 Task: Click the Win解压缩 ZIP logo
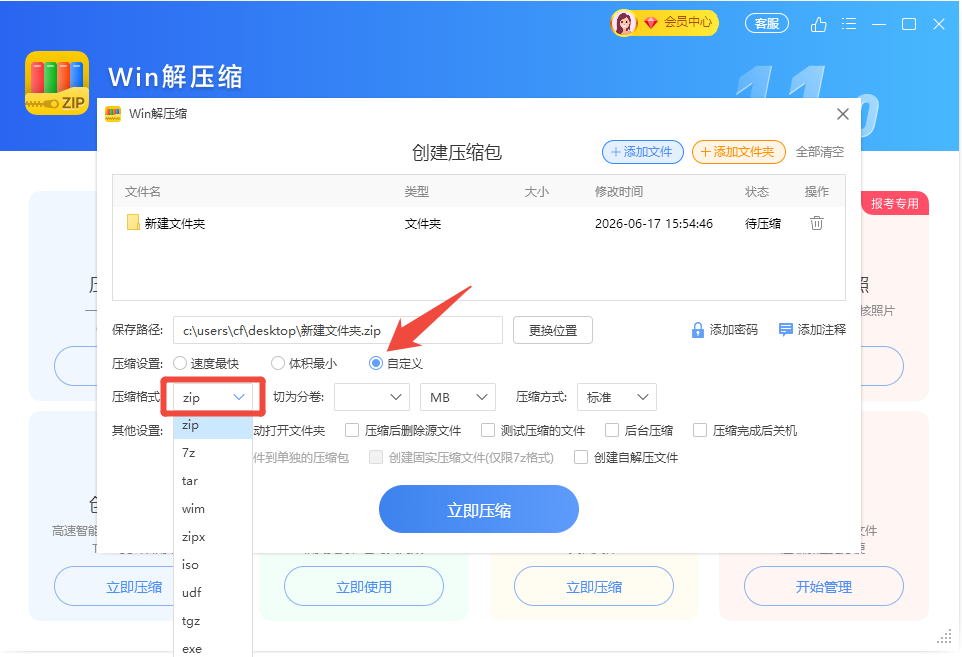point(57,83)
